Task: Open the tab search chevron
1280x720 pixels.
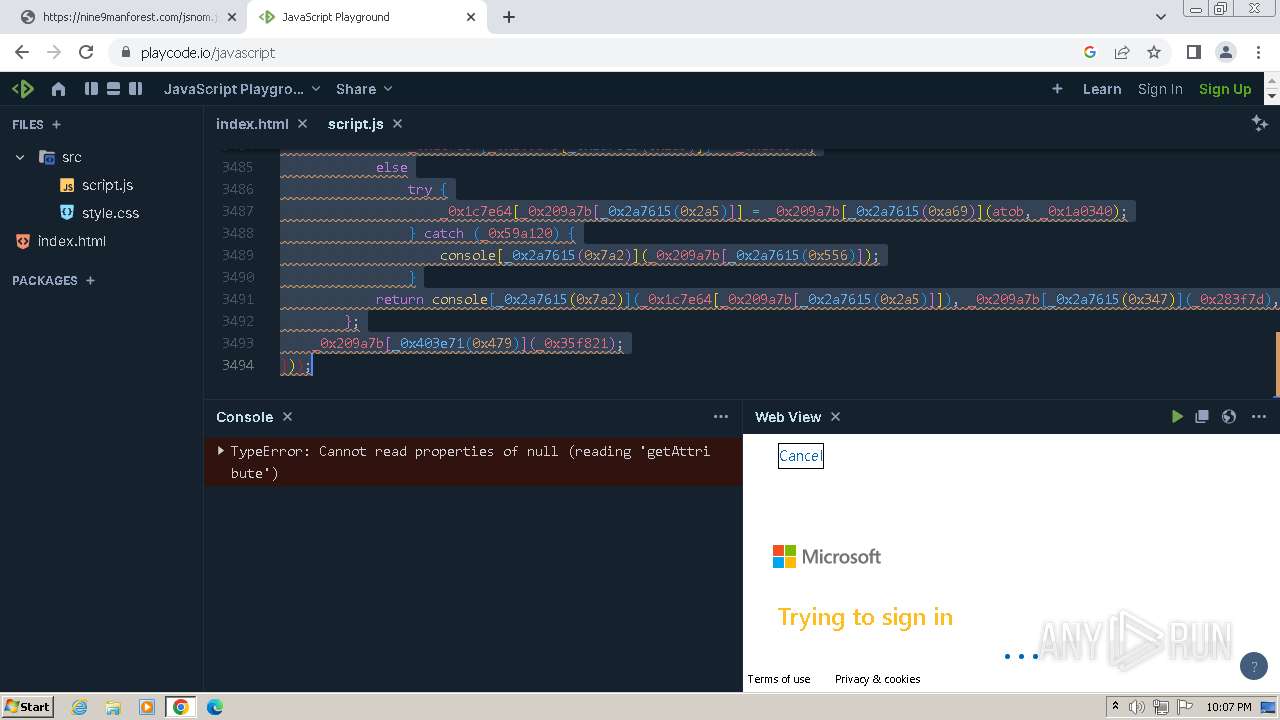Action: [1160, 17]
